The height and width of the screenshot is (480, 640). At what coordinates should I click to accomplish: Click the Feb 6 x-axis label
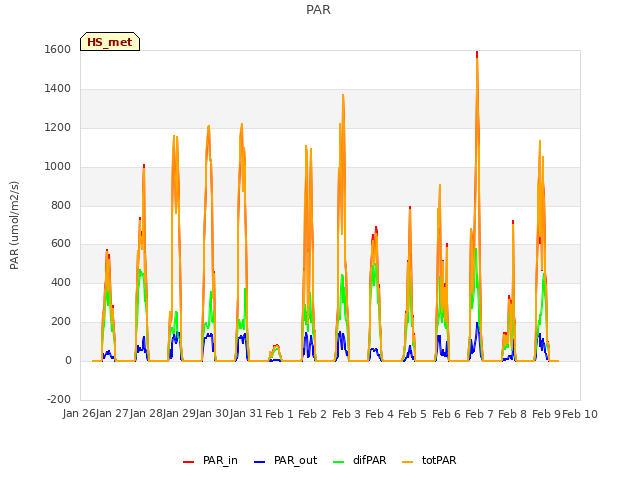[446, 414]
